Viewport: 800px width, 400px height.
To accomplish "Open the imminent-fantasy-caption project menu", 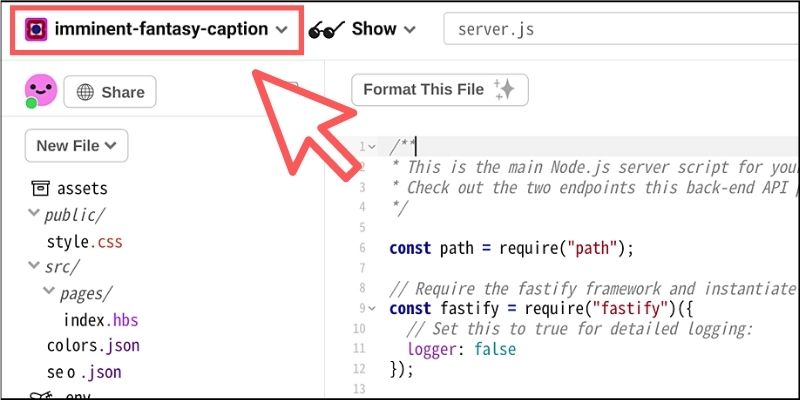I will pos(157,29).
